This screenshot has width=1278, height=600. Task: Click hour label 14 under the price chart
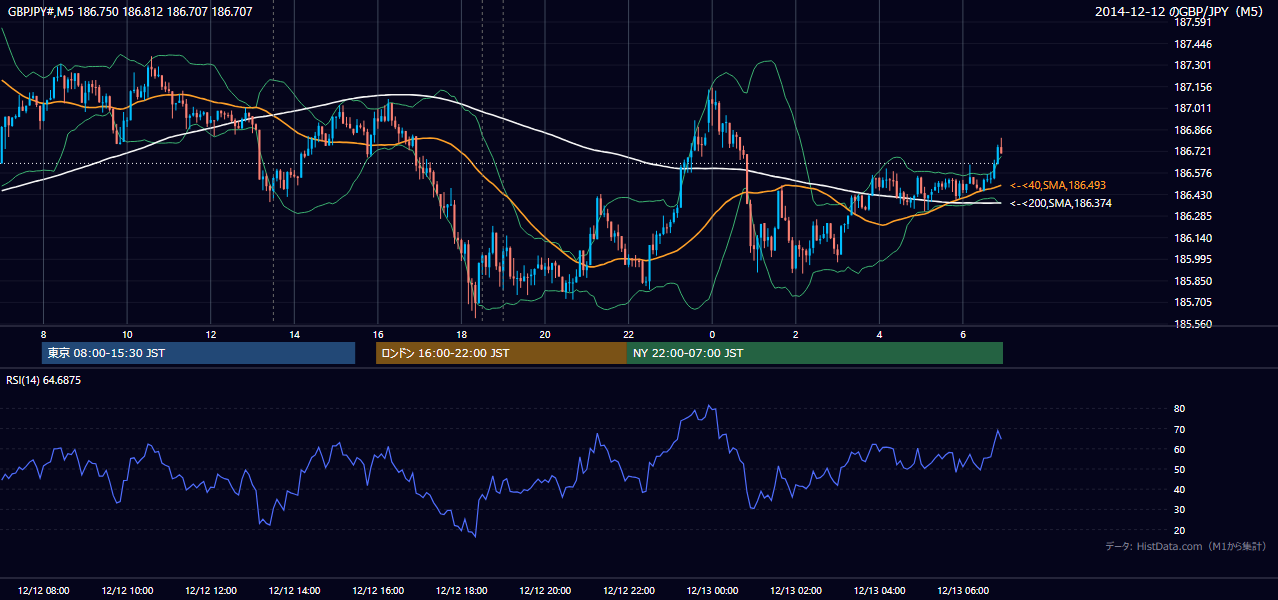tap(294, 334)
